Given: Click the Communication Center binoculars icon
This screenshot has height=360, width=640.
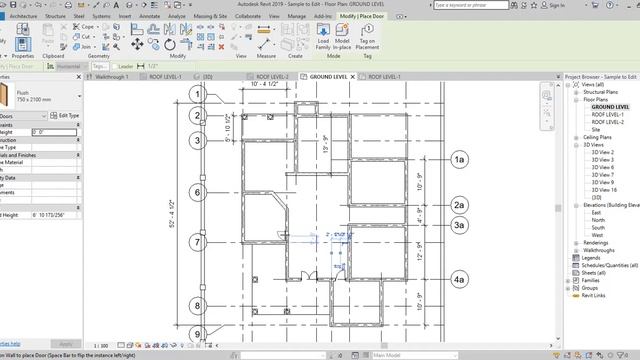Looking at the screenshot, I should [x=514, y=5].
